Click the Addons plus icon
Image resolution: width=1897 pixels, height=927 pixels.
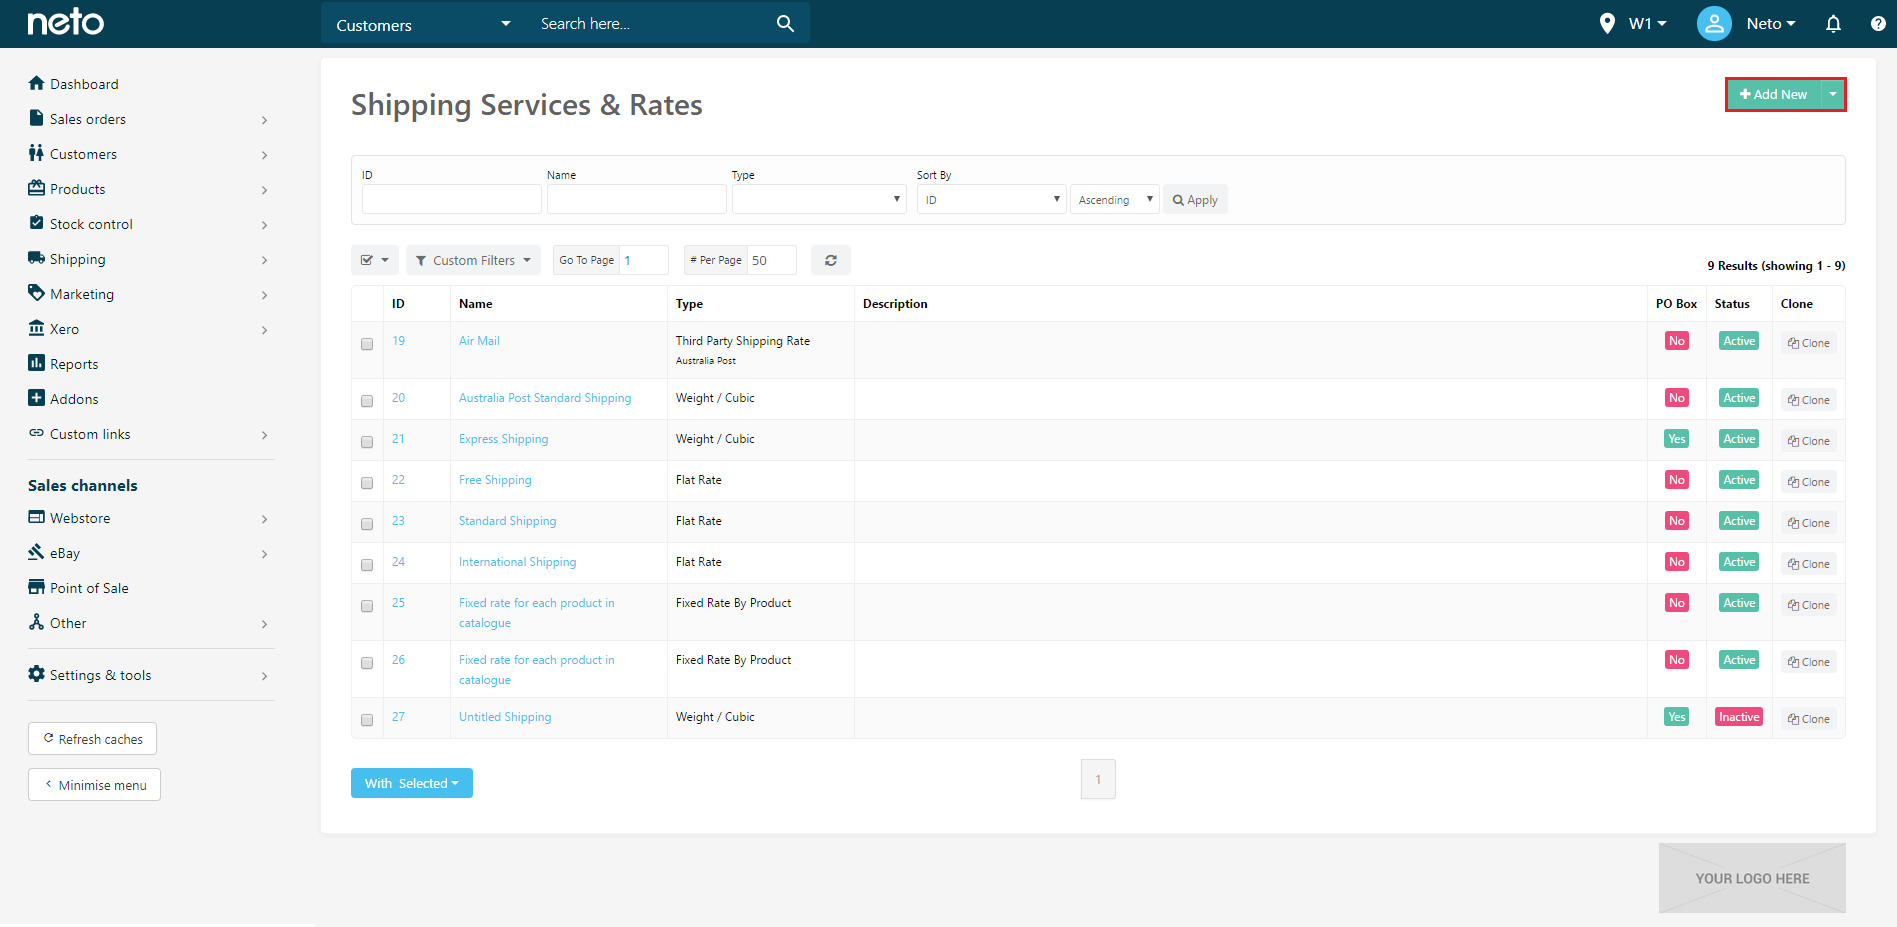point(37,398)
